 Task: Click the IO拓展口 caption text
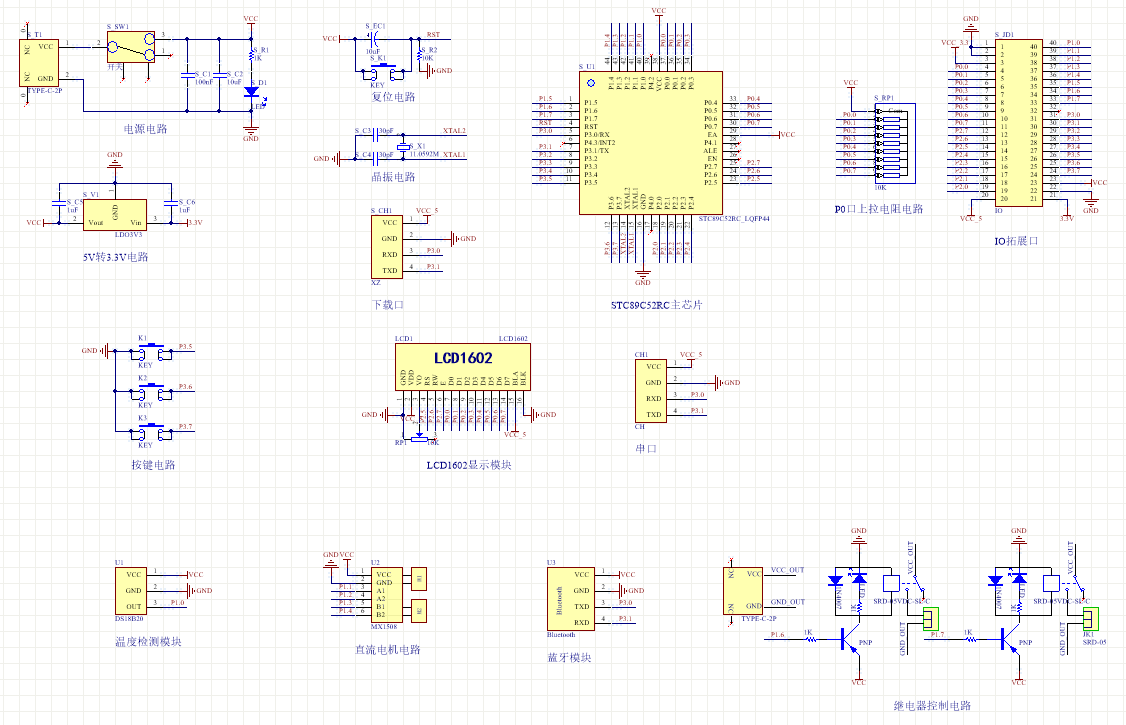[x=1016, y=241]
